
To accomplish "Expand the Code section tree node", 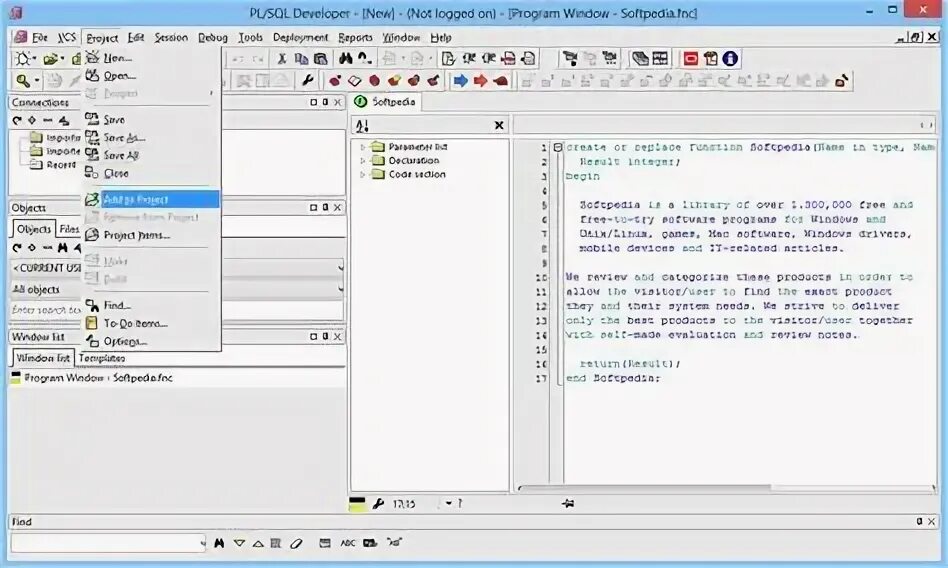I will click(363, 175).
